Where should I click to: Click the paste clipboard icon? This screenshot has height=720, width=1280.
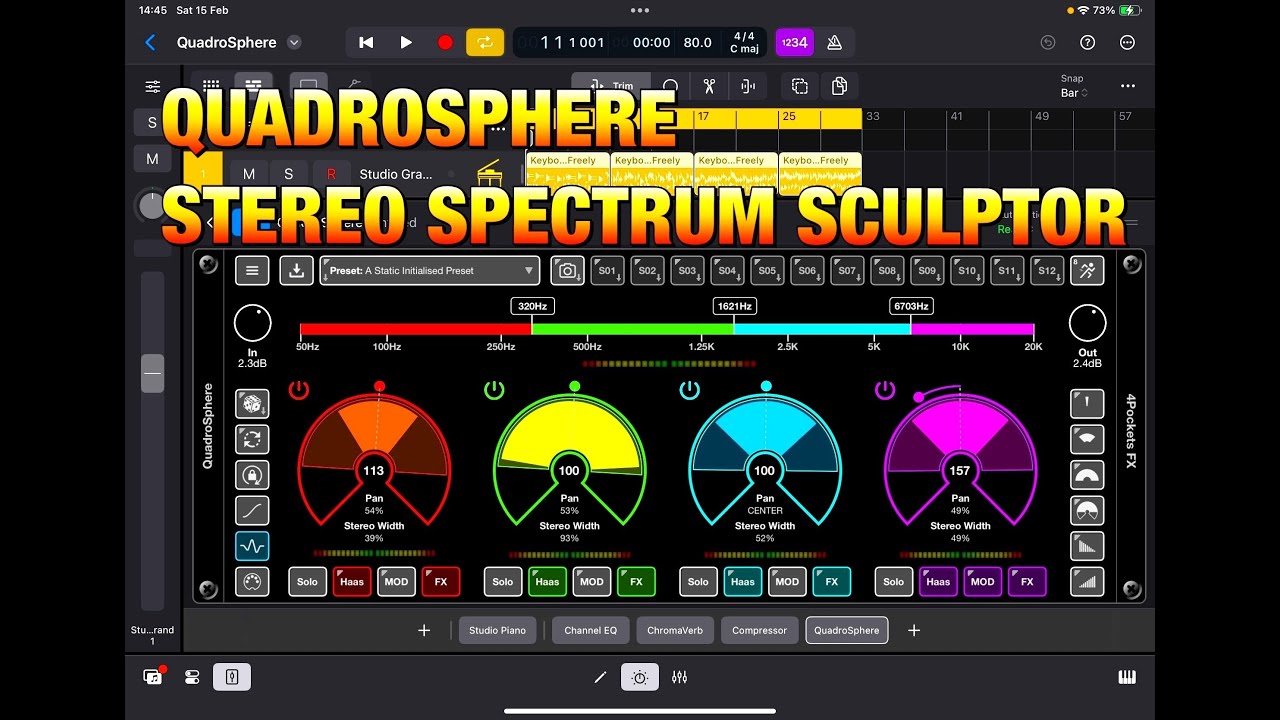coord(840,86)
